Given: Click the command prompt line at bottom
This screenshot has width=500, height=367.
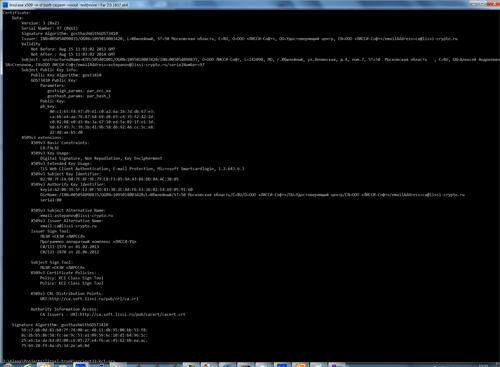Looking at the screenshot, I should (x=59, y=361).
